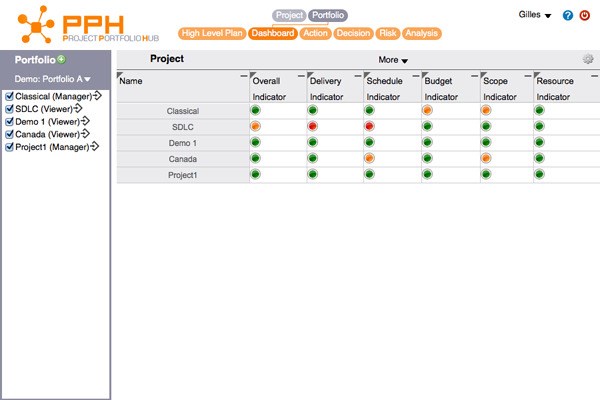The image size is (600, 400).
Task: Select the Demo 1 project row name
Action: (183, 143)
